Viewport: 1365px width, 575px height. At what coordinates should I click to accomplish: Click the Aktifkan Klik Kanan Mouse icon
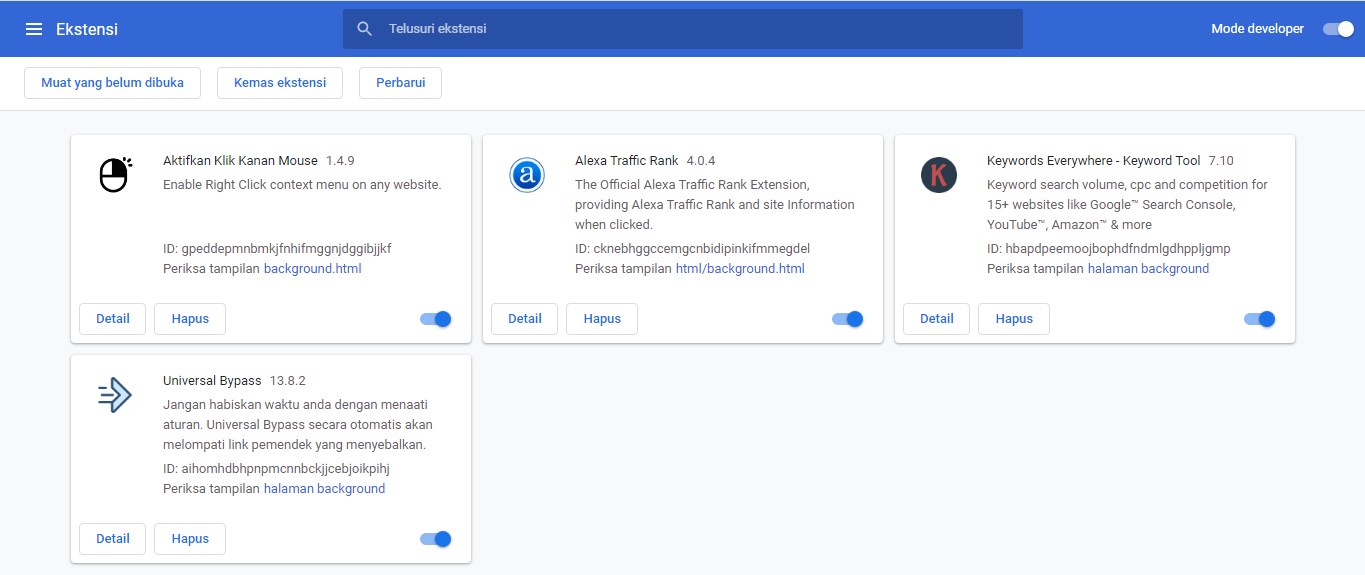point(115,175)
